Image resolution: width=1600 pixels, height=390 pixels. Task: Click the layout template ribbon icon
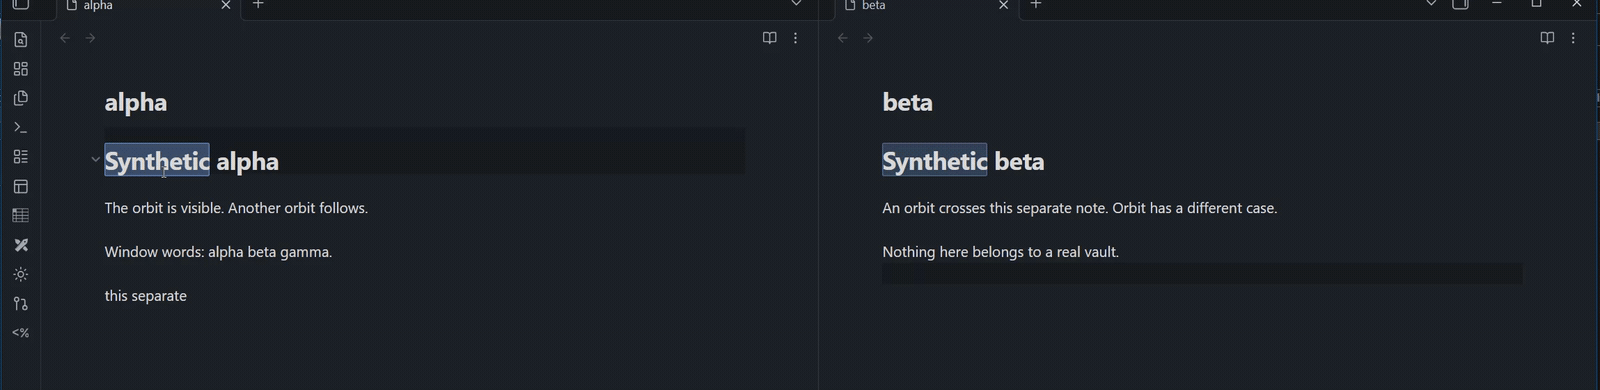tap(20, 186)
